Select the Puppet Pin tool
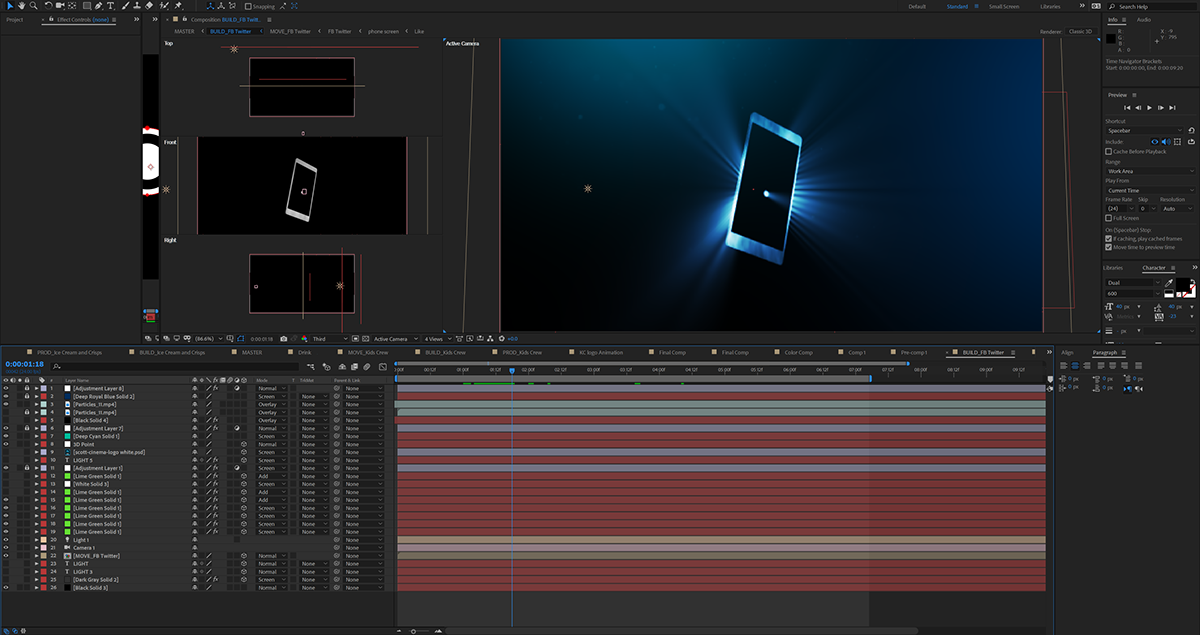Viewport: 1200px width, 635px height. [x=178, y=5]
